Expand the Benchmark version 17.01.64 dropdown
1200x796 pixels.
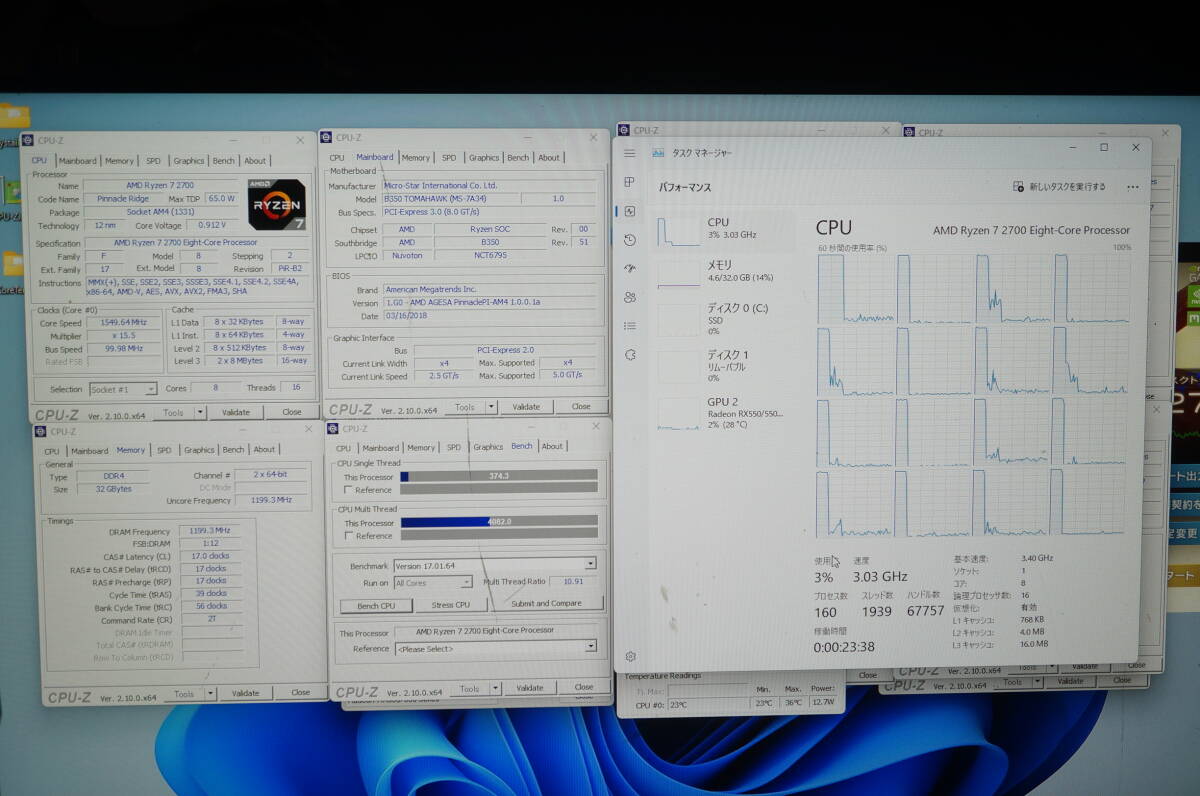coord(590,566)
